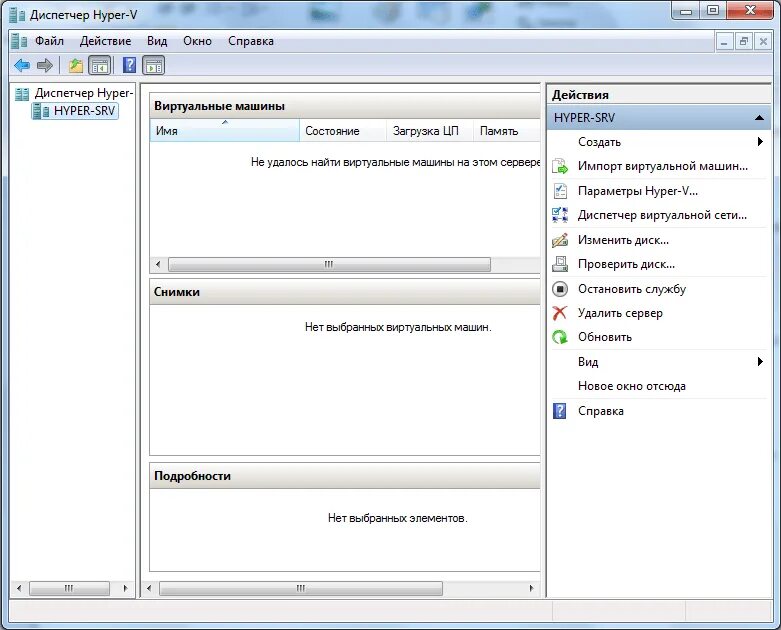
Task: Open the Справка menu in menu bar
Action: 251,41
